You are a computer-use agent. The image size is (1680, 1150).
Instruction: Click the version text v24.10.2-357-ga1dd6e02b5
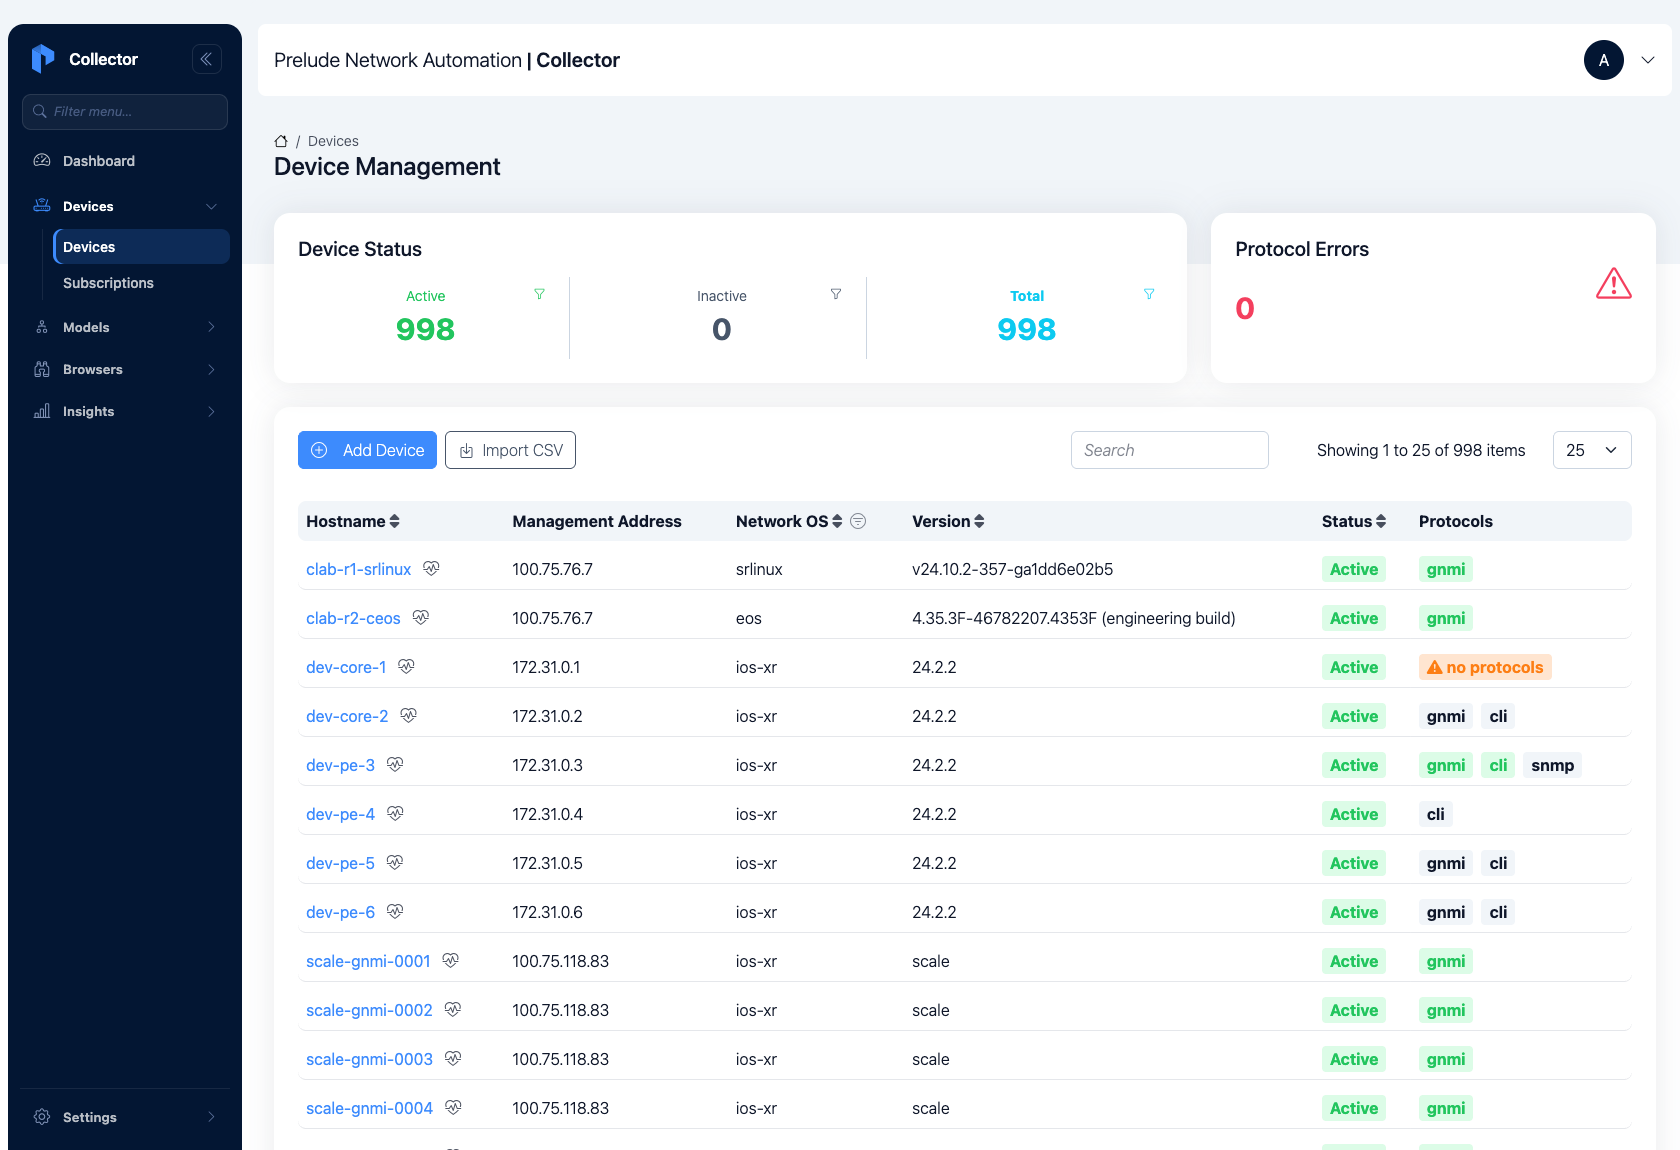tap(1012, 569)
